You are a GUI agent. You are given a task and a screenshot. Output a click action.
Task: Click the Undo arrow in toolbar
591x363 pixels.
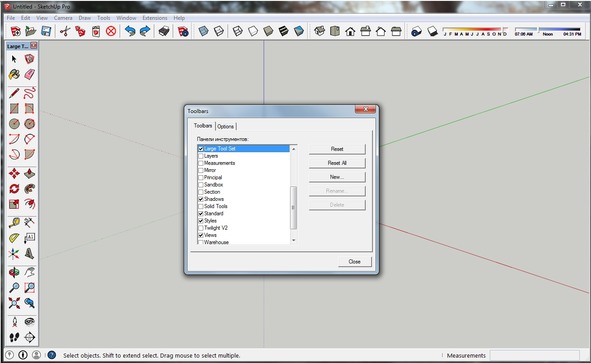click(x=130, y=31)
